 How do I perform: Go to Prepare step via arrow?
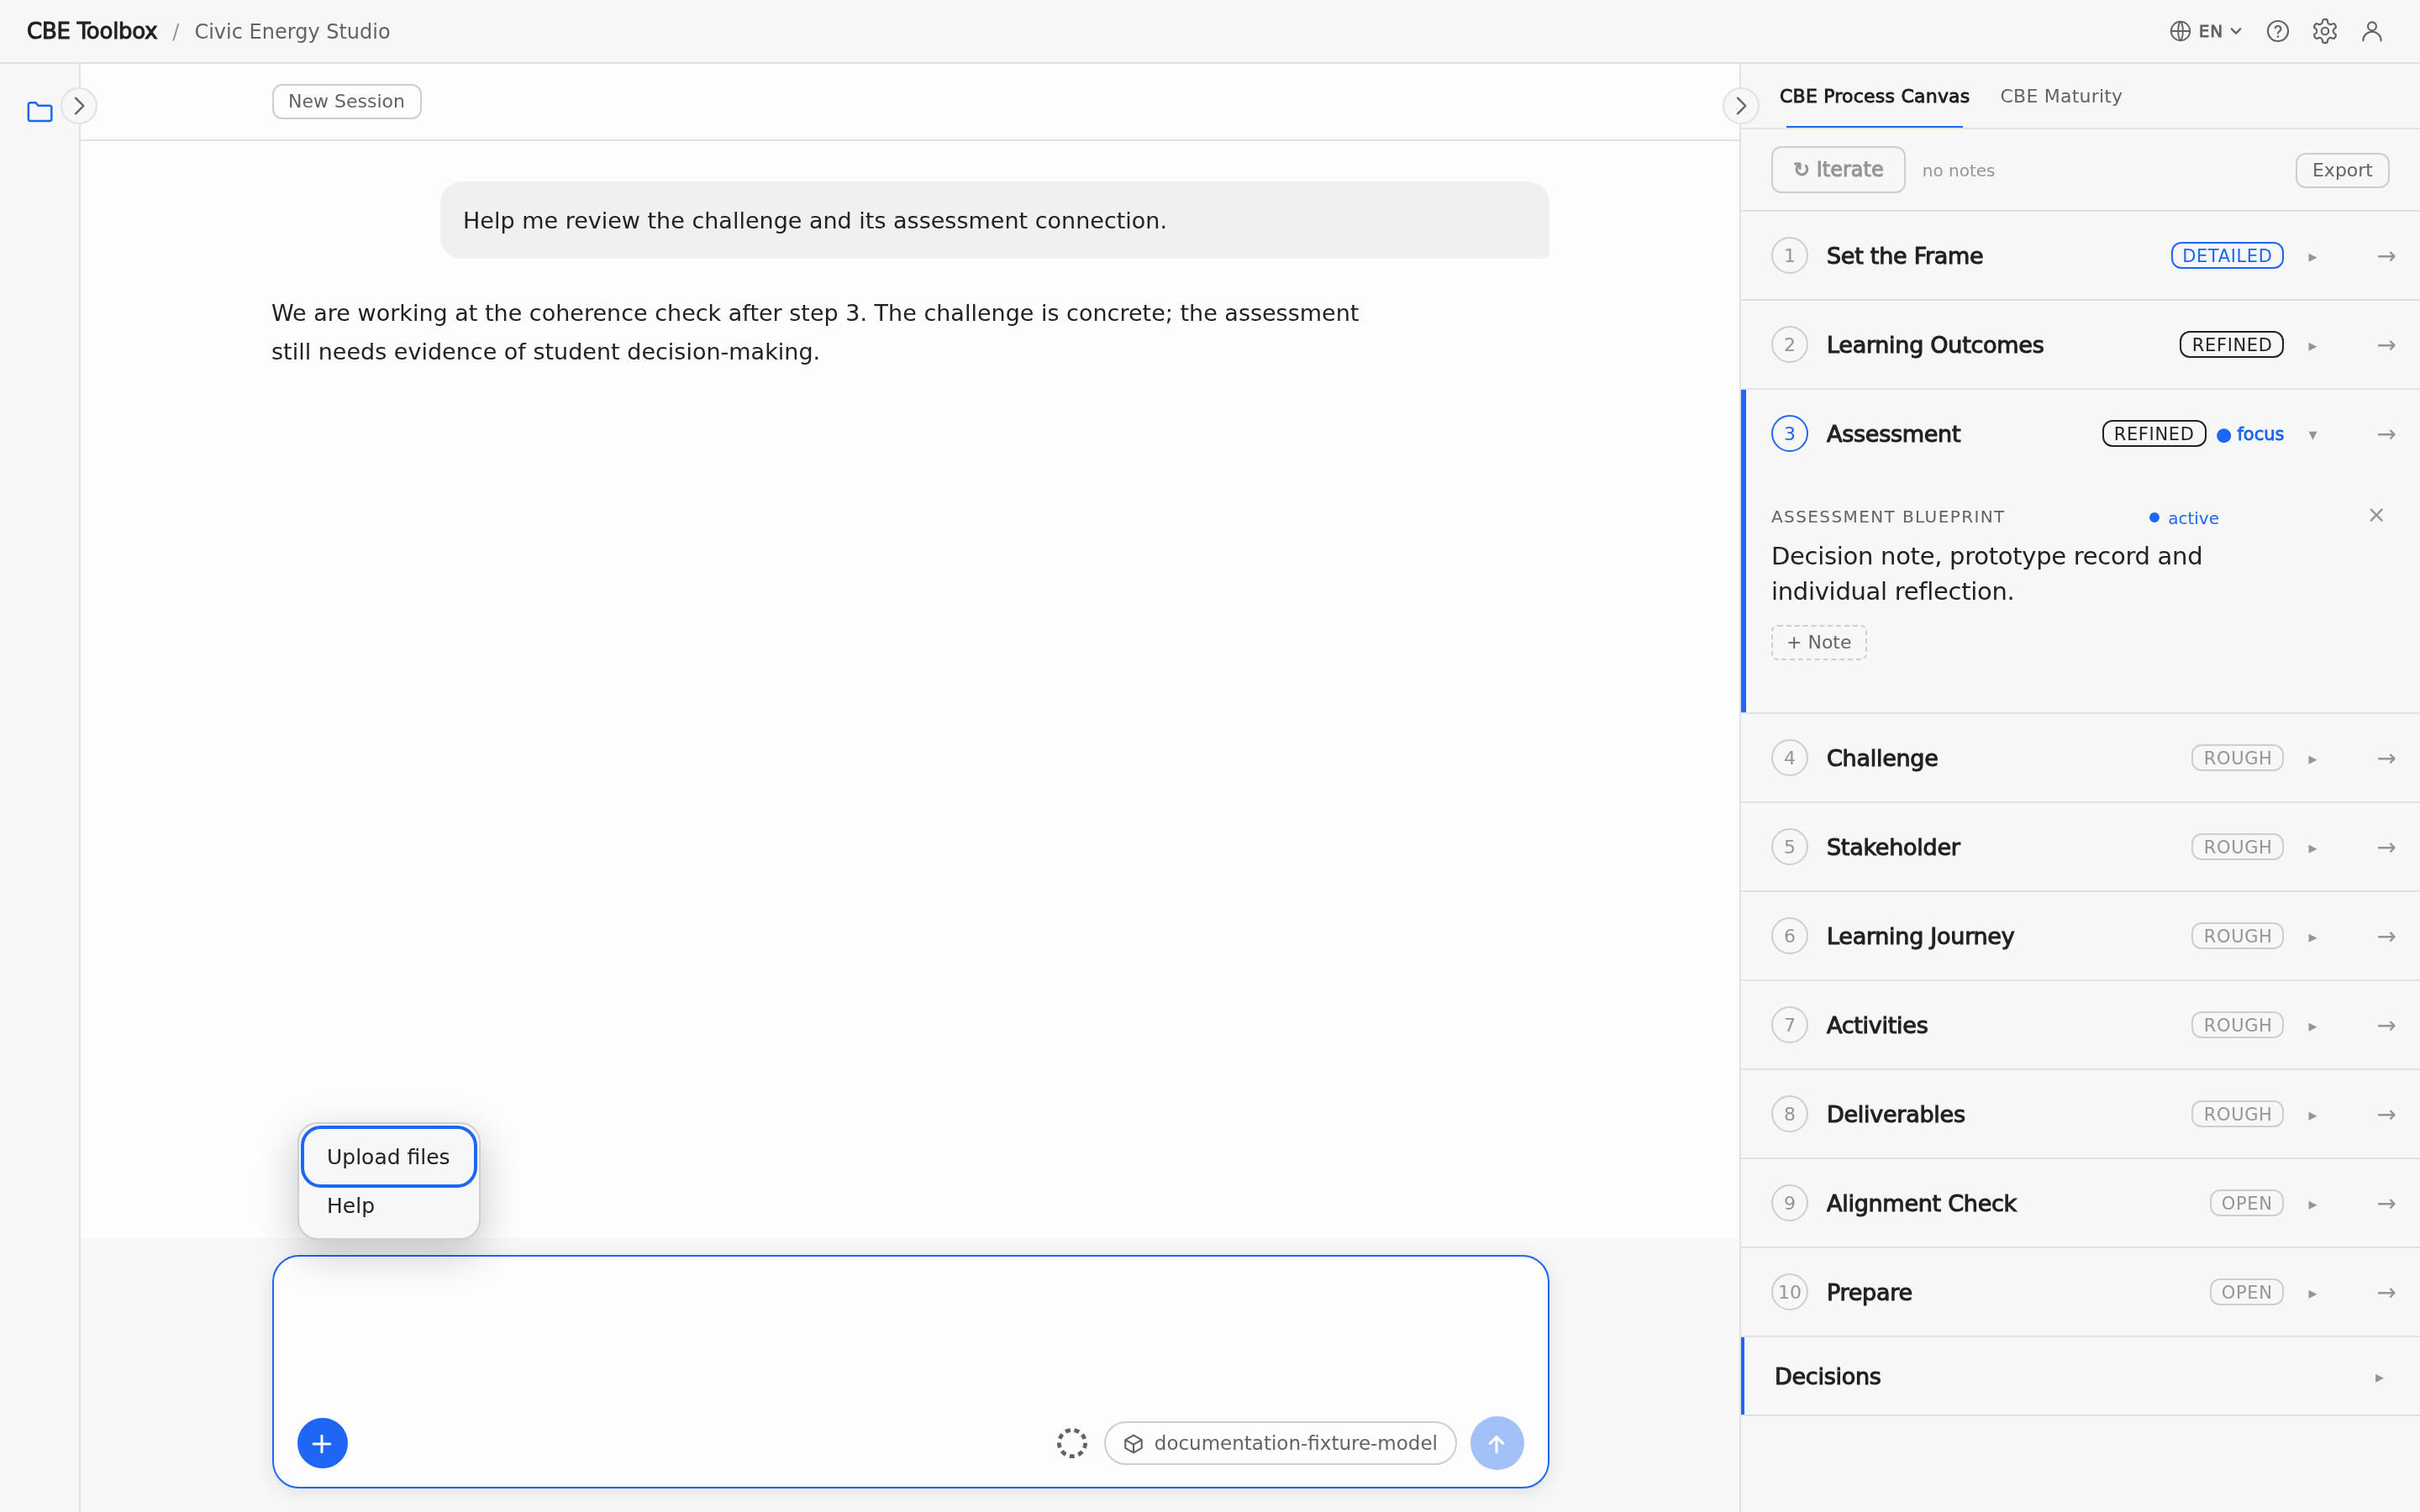click(2386, 1293)
